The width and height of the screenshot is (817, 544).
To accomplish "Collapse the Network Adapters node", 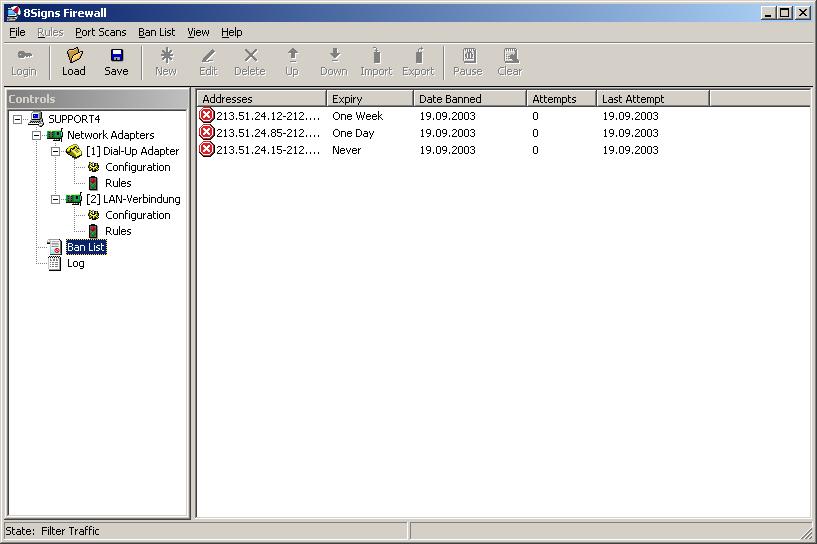I will point(37,135).
